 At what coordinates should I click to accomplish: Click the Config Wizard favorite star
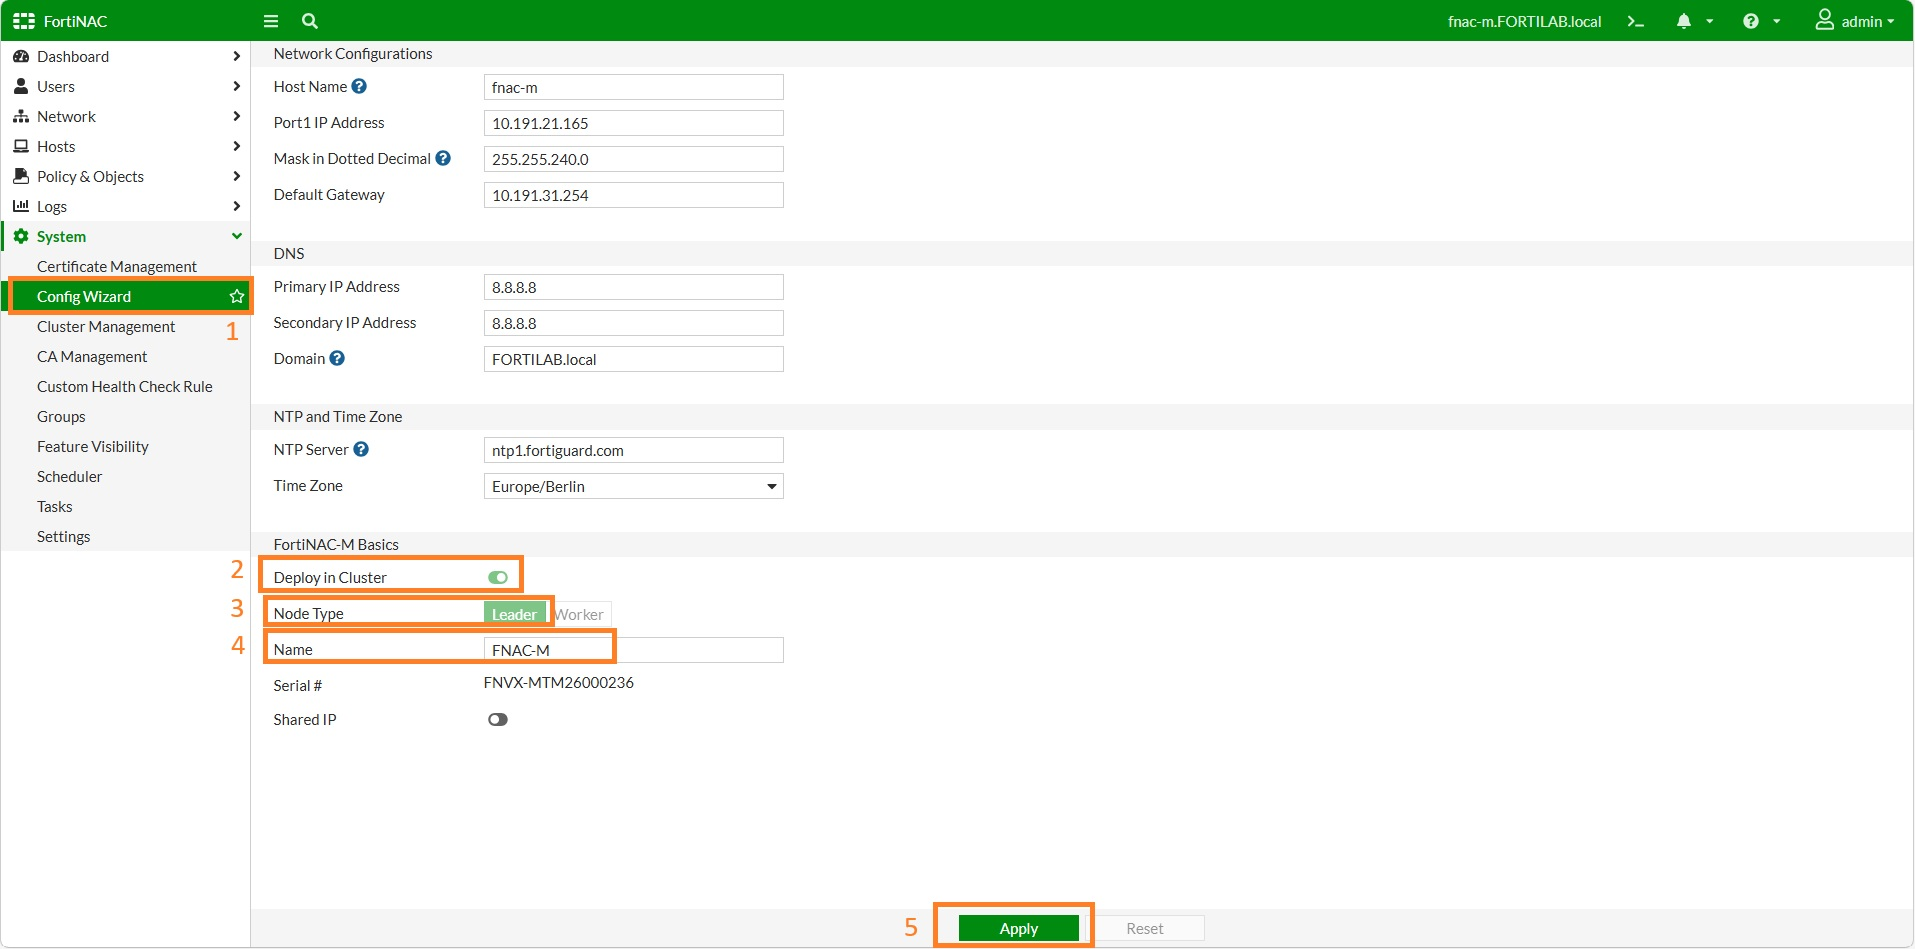(237, 296)
